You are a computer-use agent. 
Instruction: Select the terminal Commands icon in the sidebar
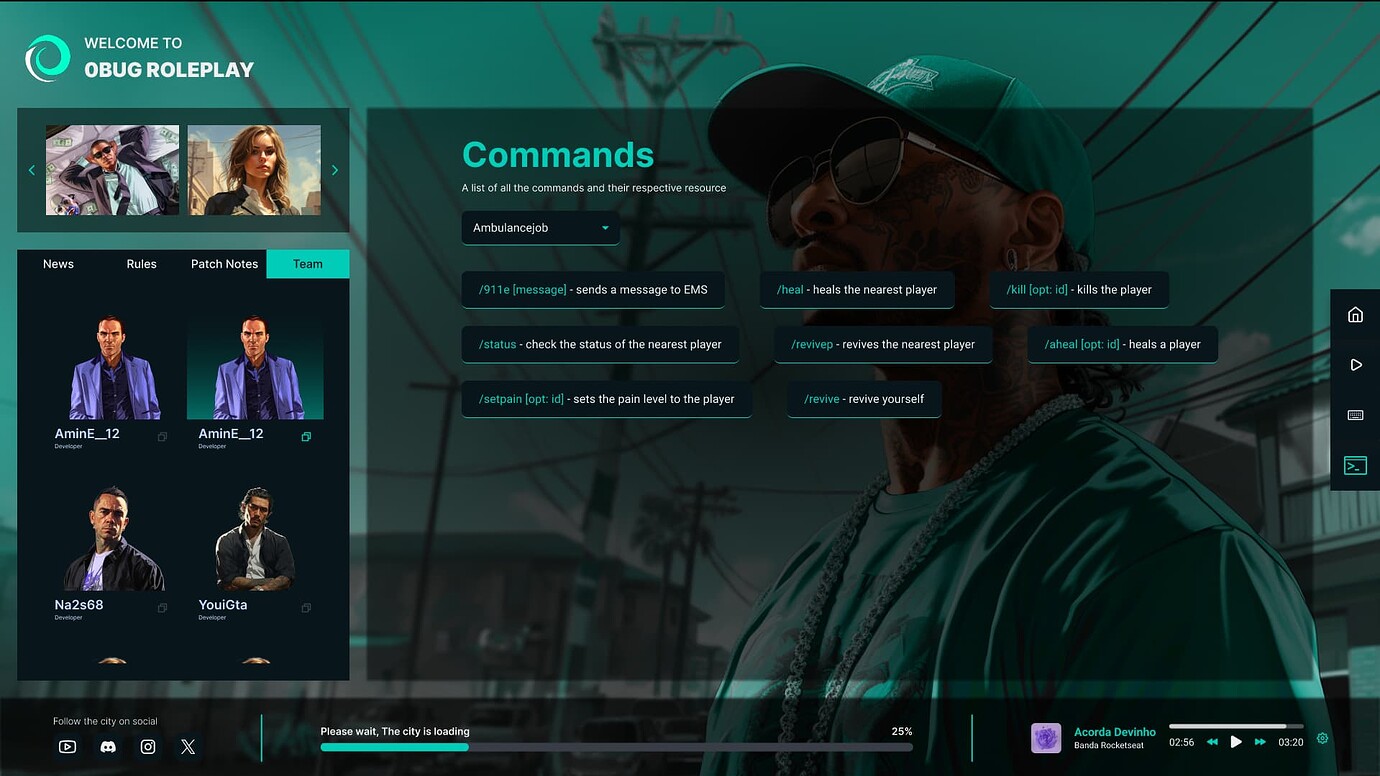pyautogui.click(x=1355, y=465)
